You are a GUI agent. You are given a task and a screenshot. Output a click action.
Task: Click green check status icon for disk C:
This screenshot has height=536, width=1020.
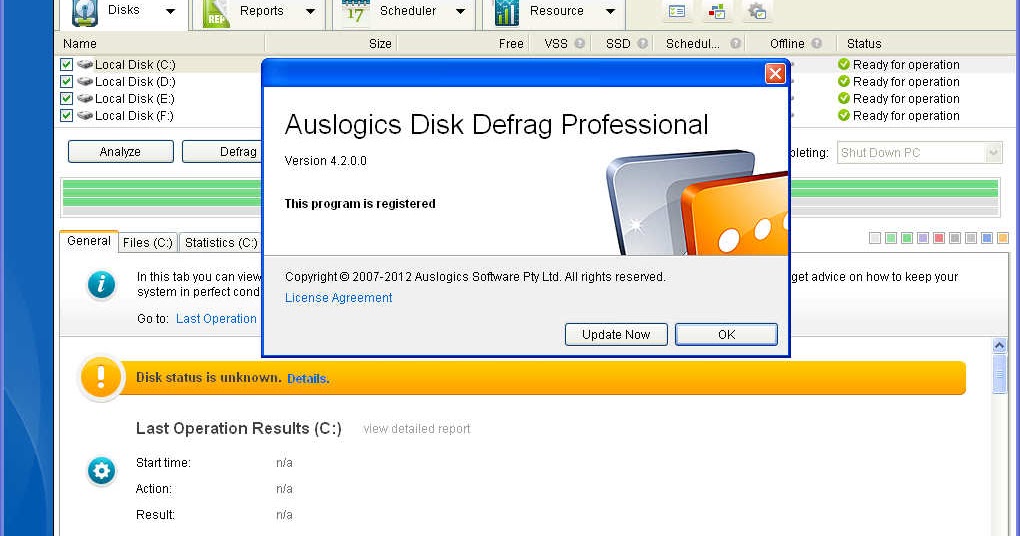(844, 64)
